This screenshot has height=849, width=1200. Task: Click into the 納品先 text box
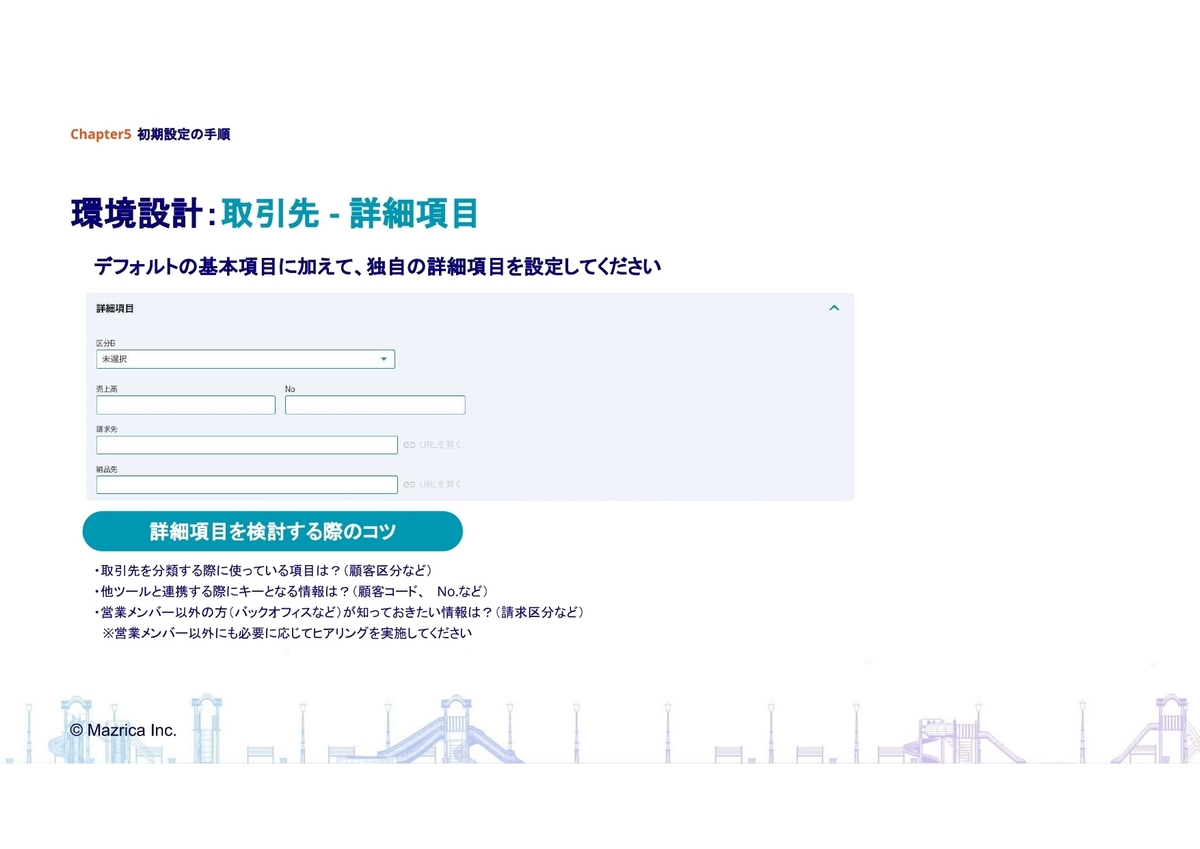click(247, 485)
